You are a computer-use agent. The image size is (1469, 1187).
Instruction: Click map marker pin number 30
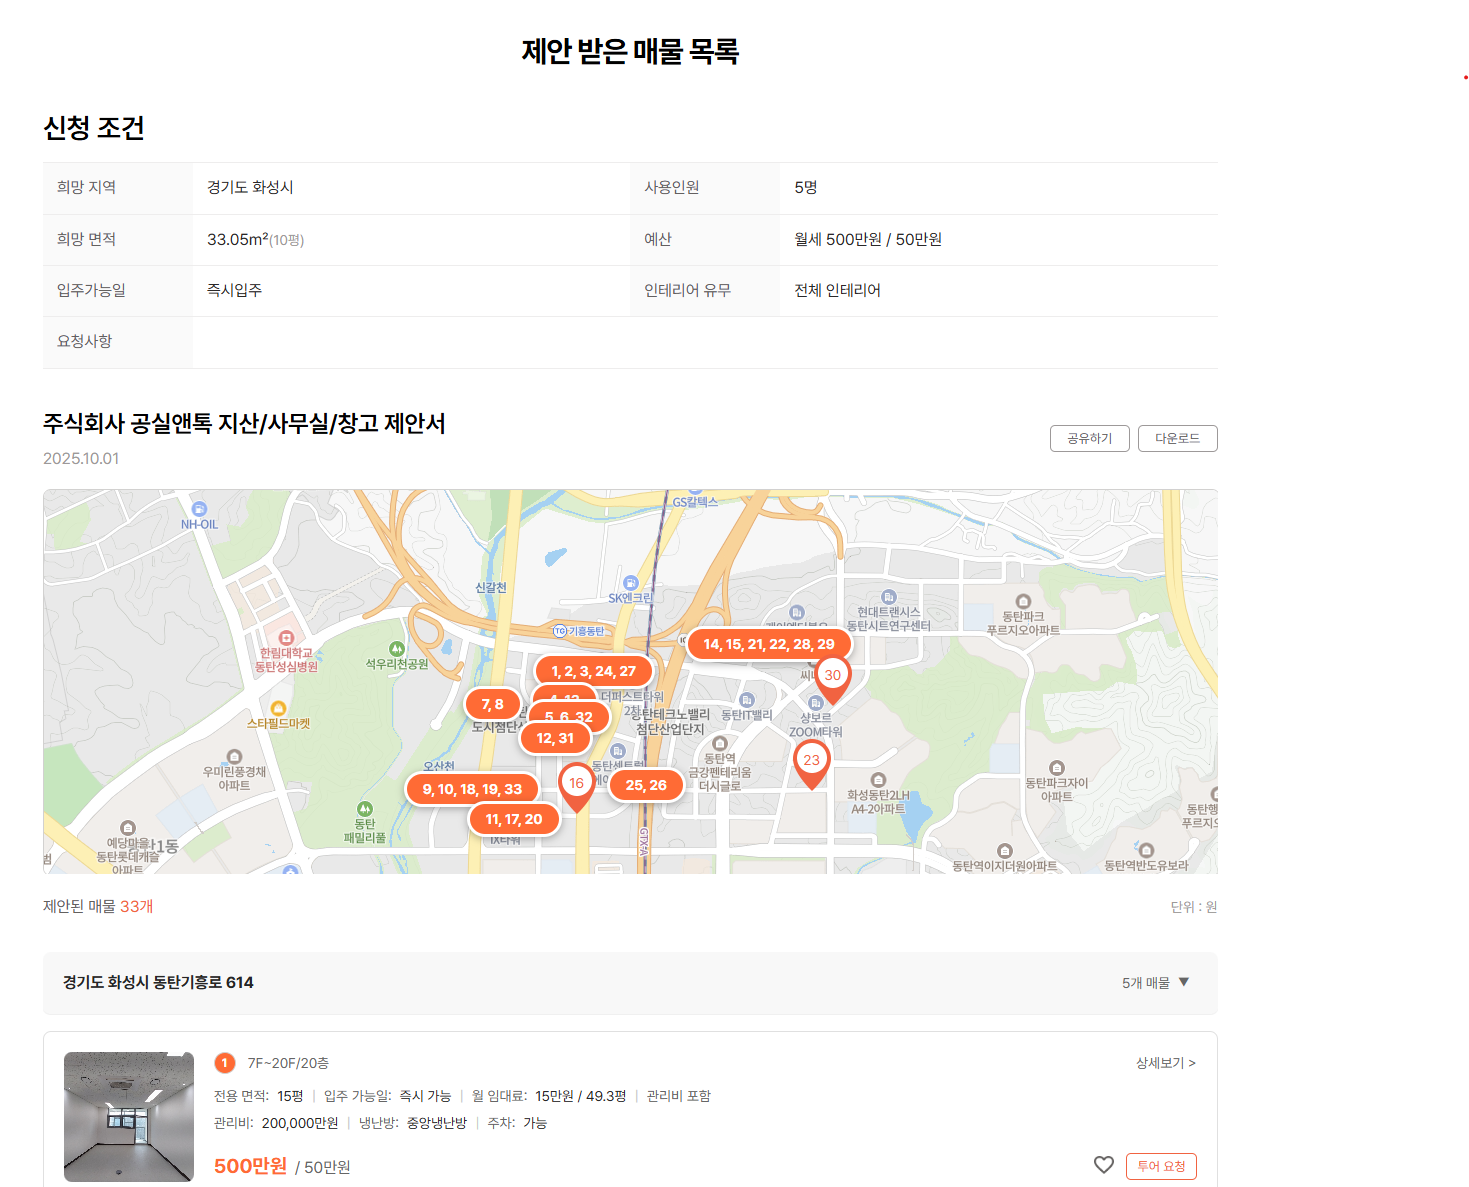tap(832, 676)
